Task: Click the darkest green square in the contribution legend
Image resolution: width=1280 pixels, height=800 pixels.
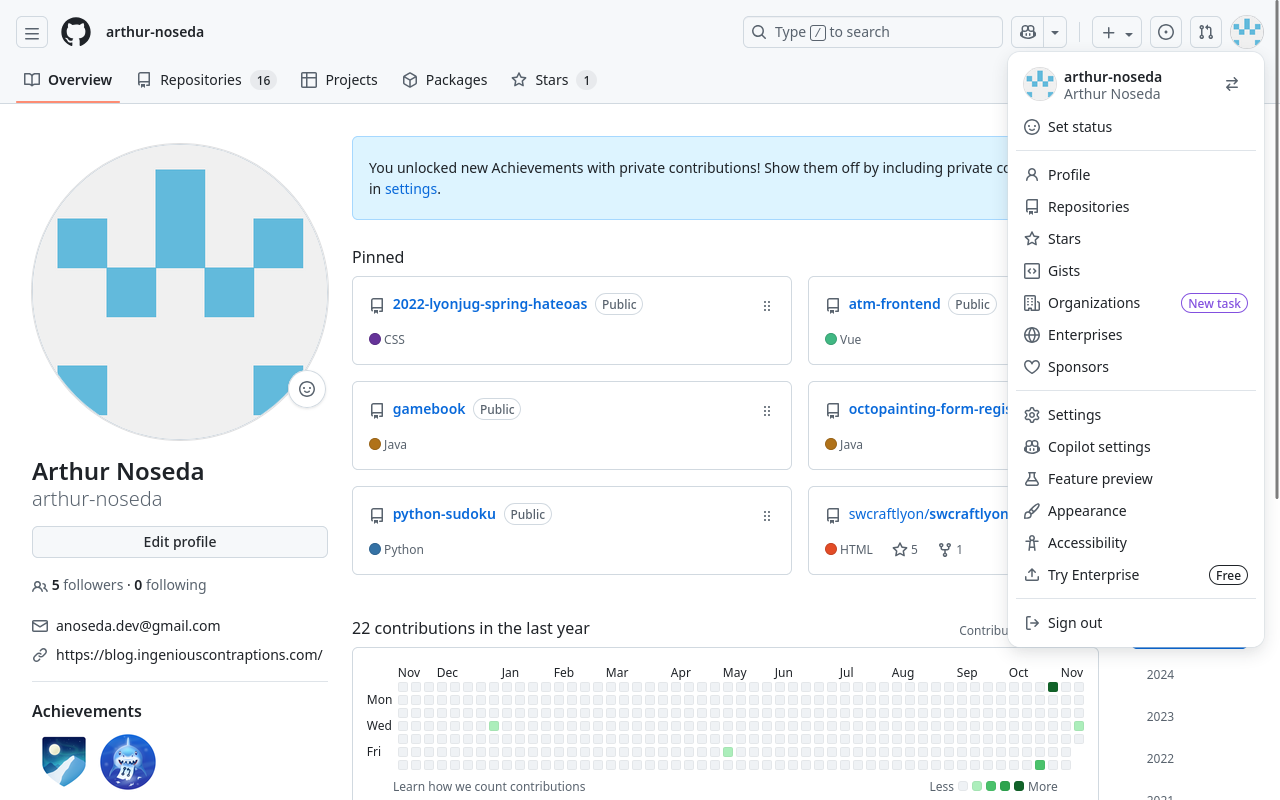Action: [1019, 786]
